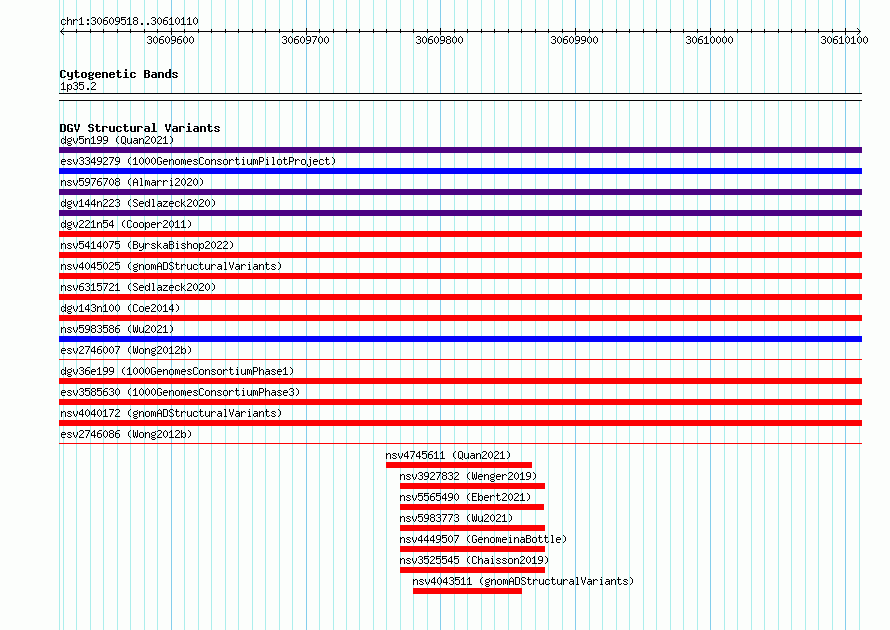The image size is (890, 630).
Task: Click the red dgv36e199 variant bar
Action: [x=460, y=381]
